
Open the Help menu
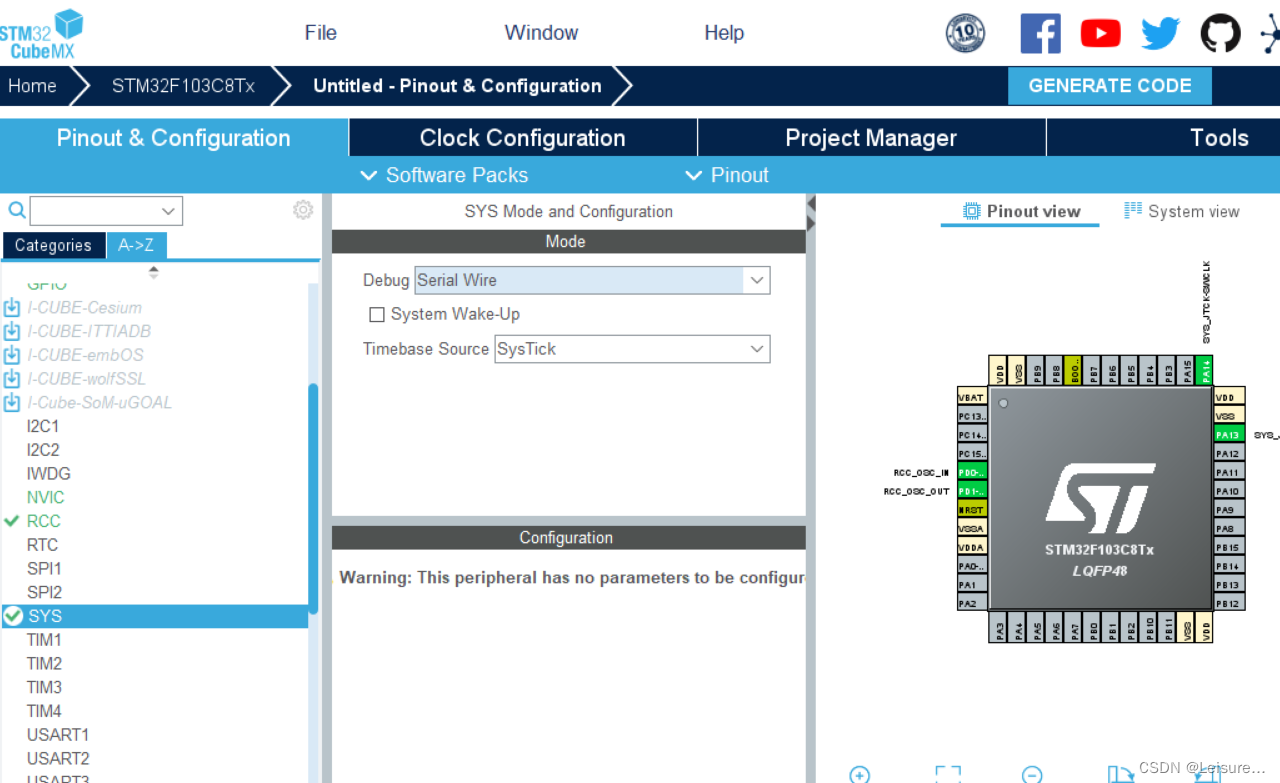tap(724, 33)
